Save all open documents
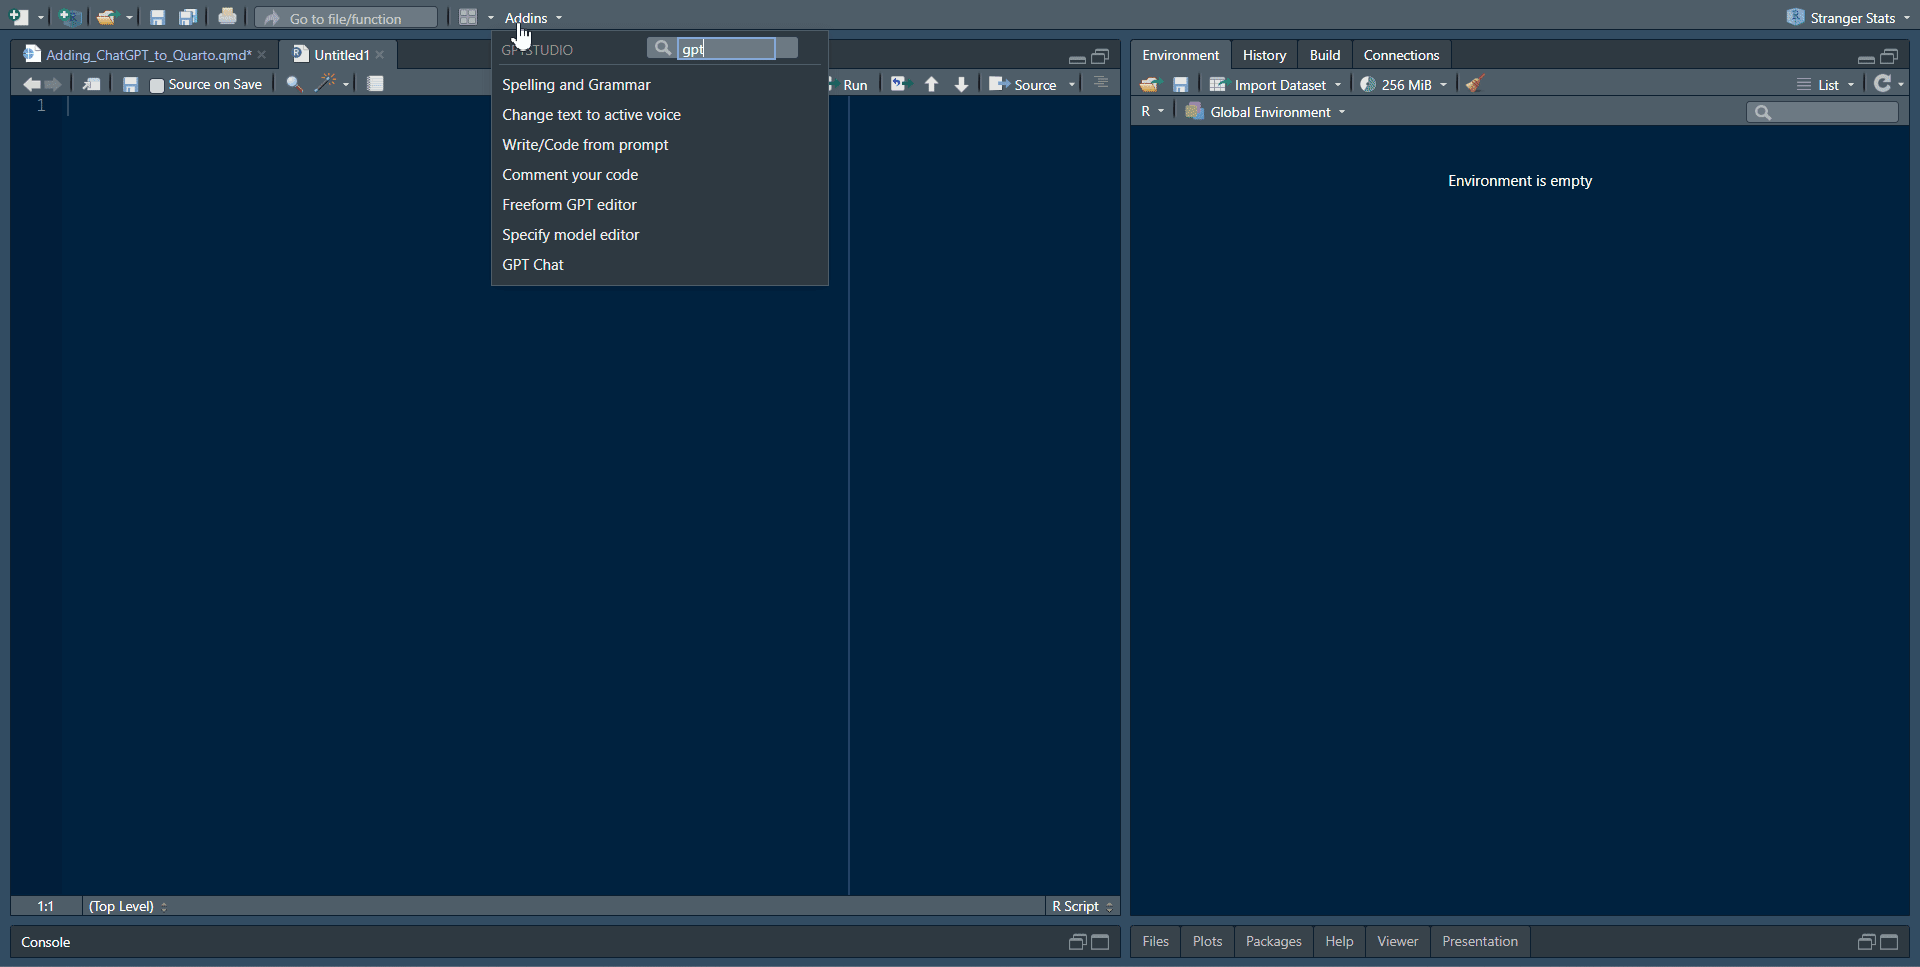The width and height of the screenshot is (1920, 967). [187, 17]
